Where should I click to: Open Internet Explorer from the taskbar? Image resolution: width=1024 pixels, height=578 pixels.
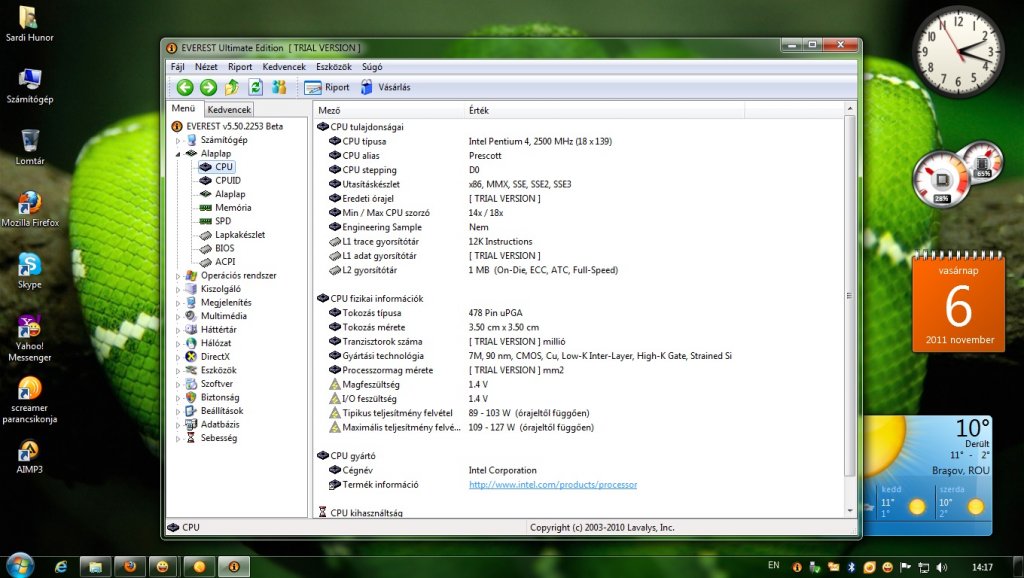[x=61, y=567]
